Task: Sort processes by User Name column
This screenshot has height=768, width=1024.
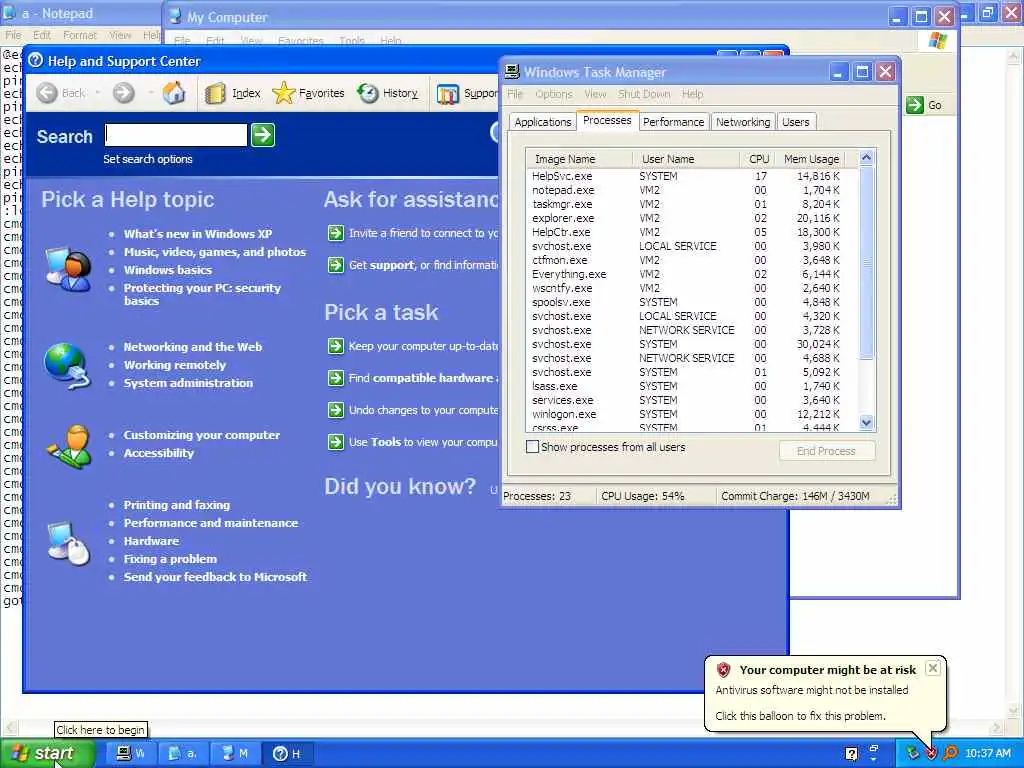Action: (x=686, y=159)
